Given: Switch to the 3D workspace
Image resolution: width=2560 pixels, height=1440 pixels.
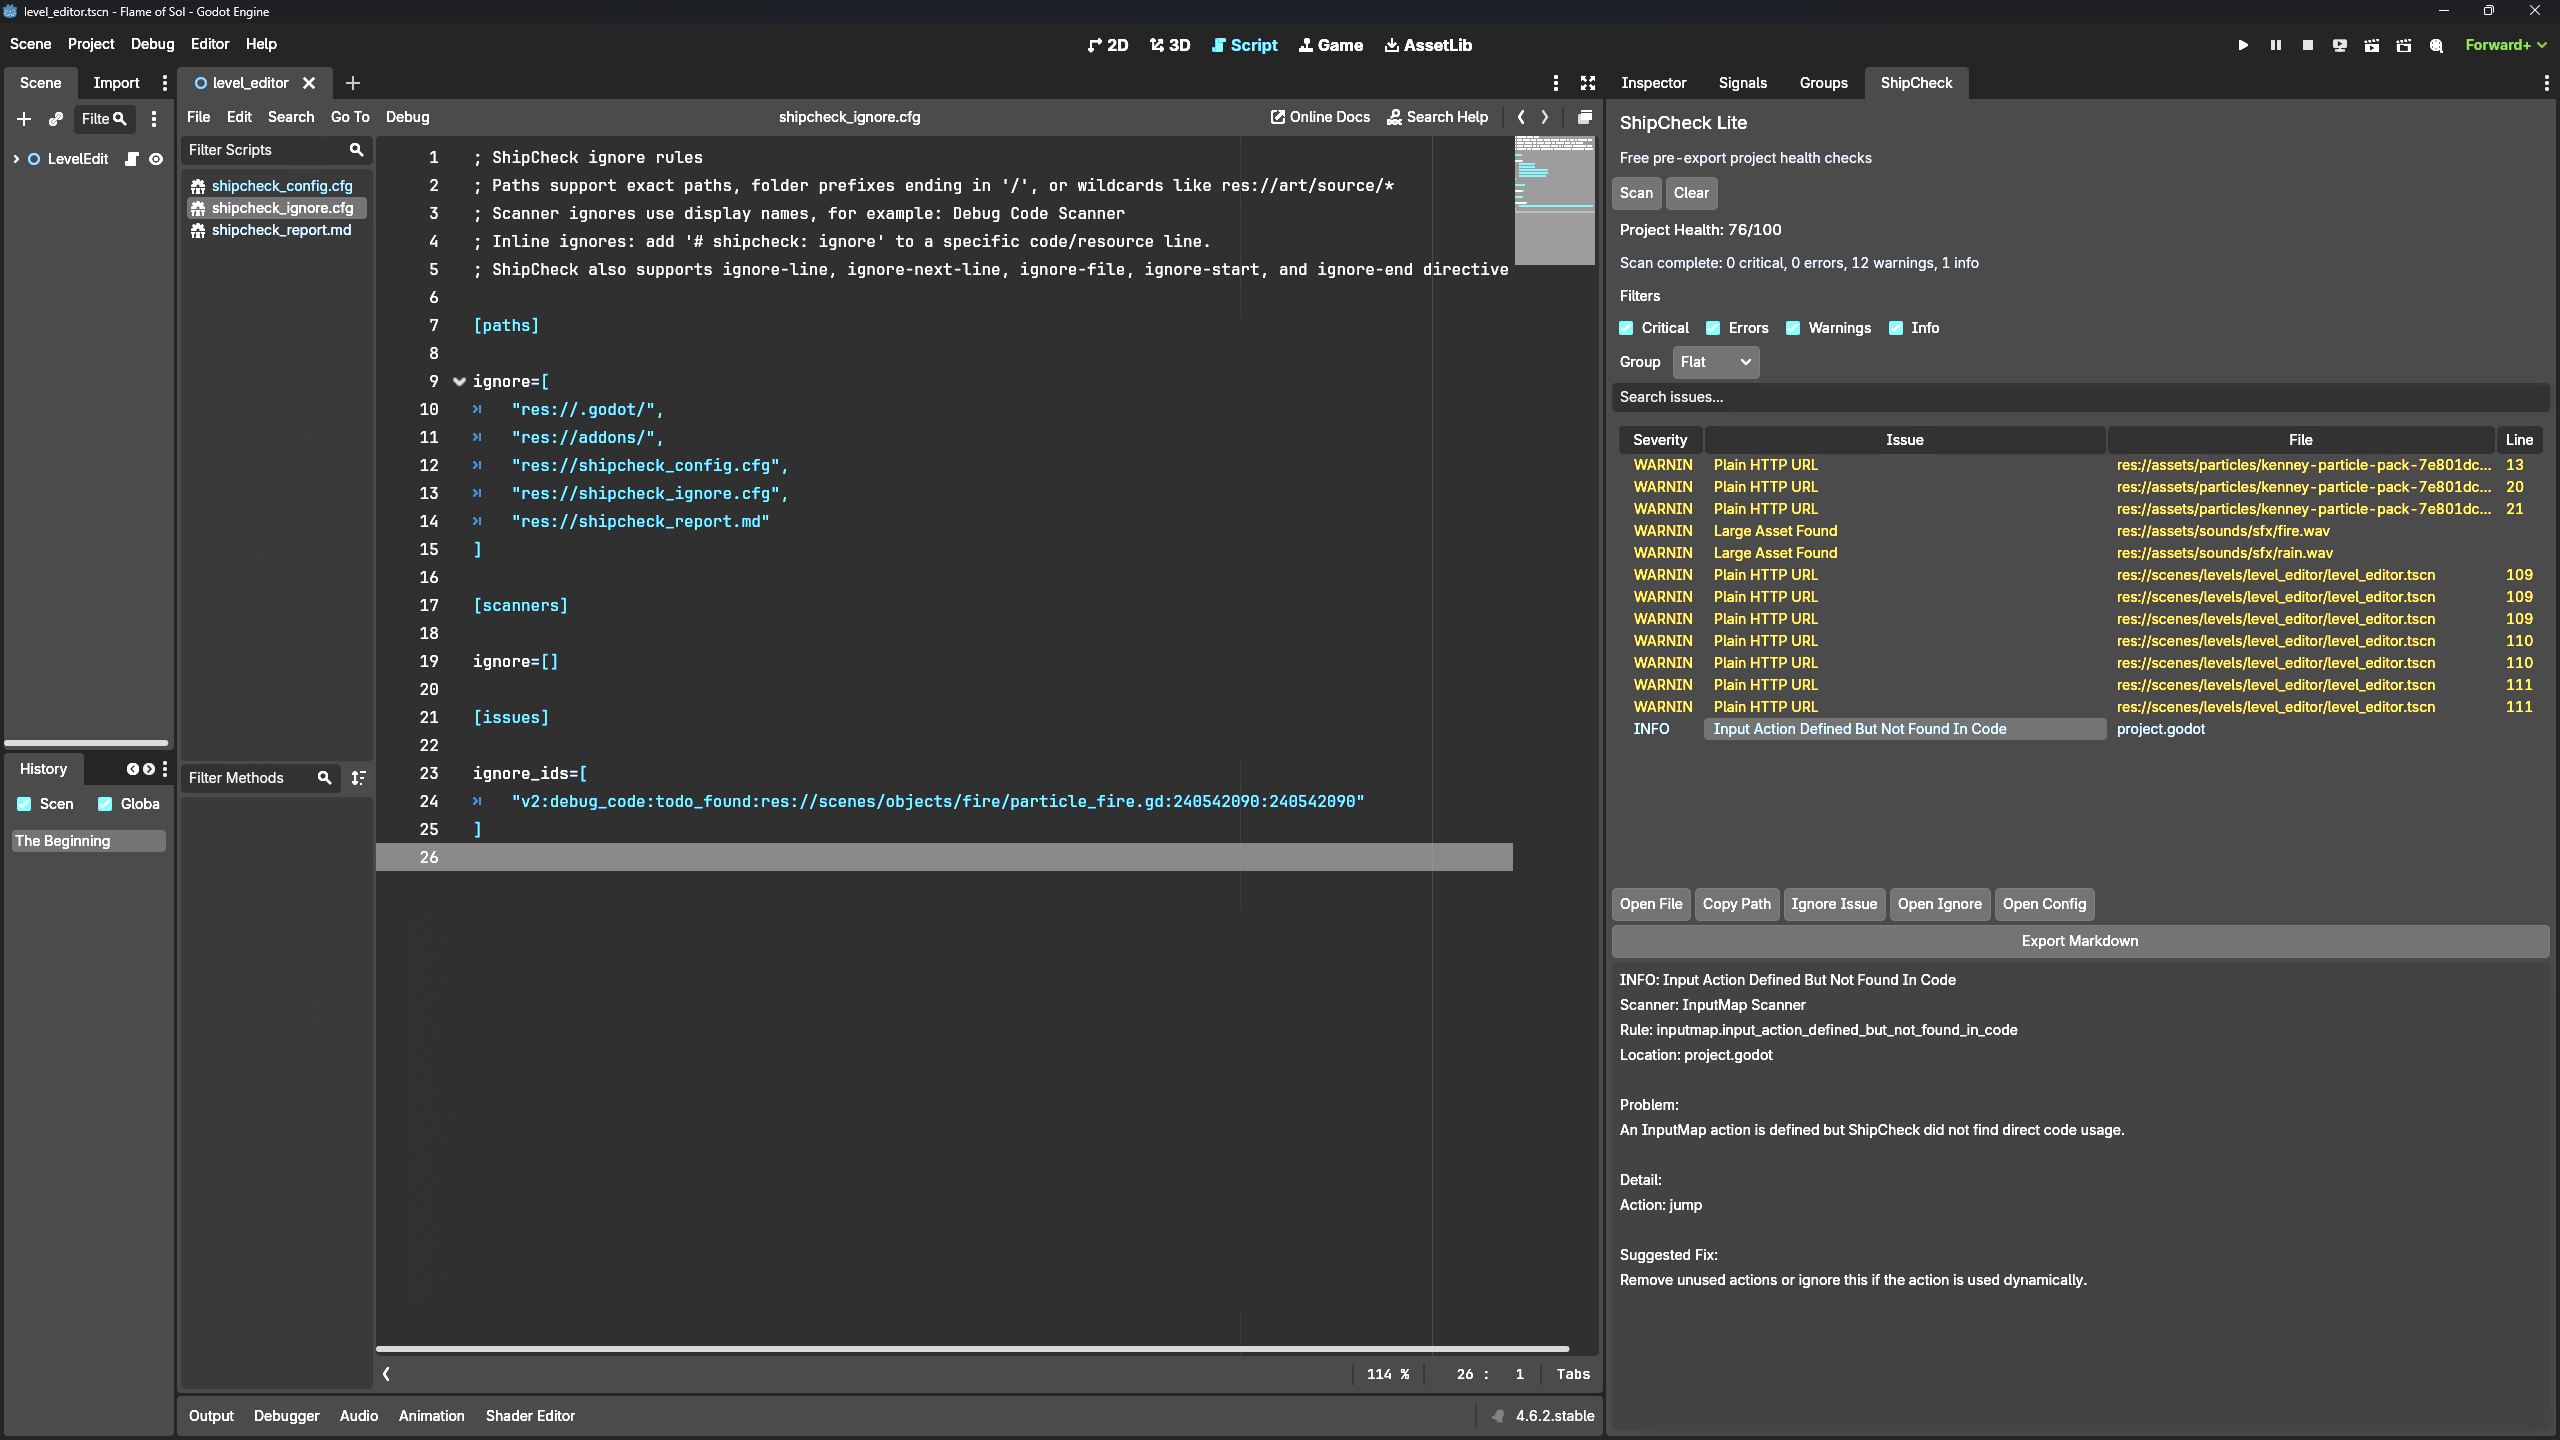Looking at the screenshot, I should 1170,45.
